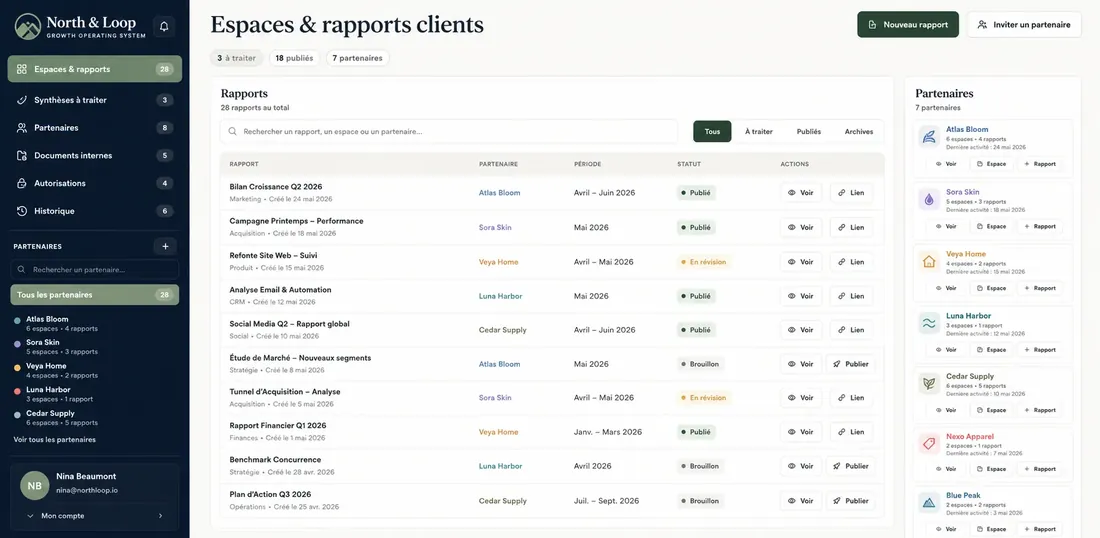The image size is (1100, 538).
Task: Click the Veya Home house icon
Action: pos(930,262)
